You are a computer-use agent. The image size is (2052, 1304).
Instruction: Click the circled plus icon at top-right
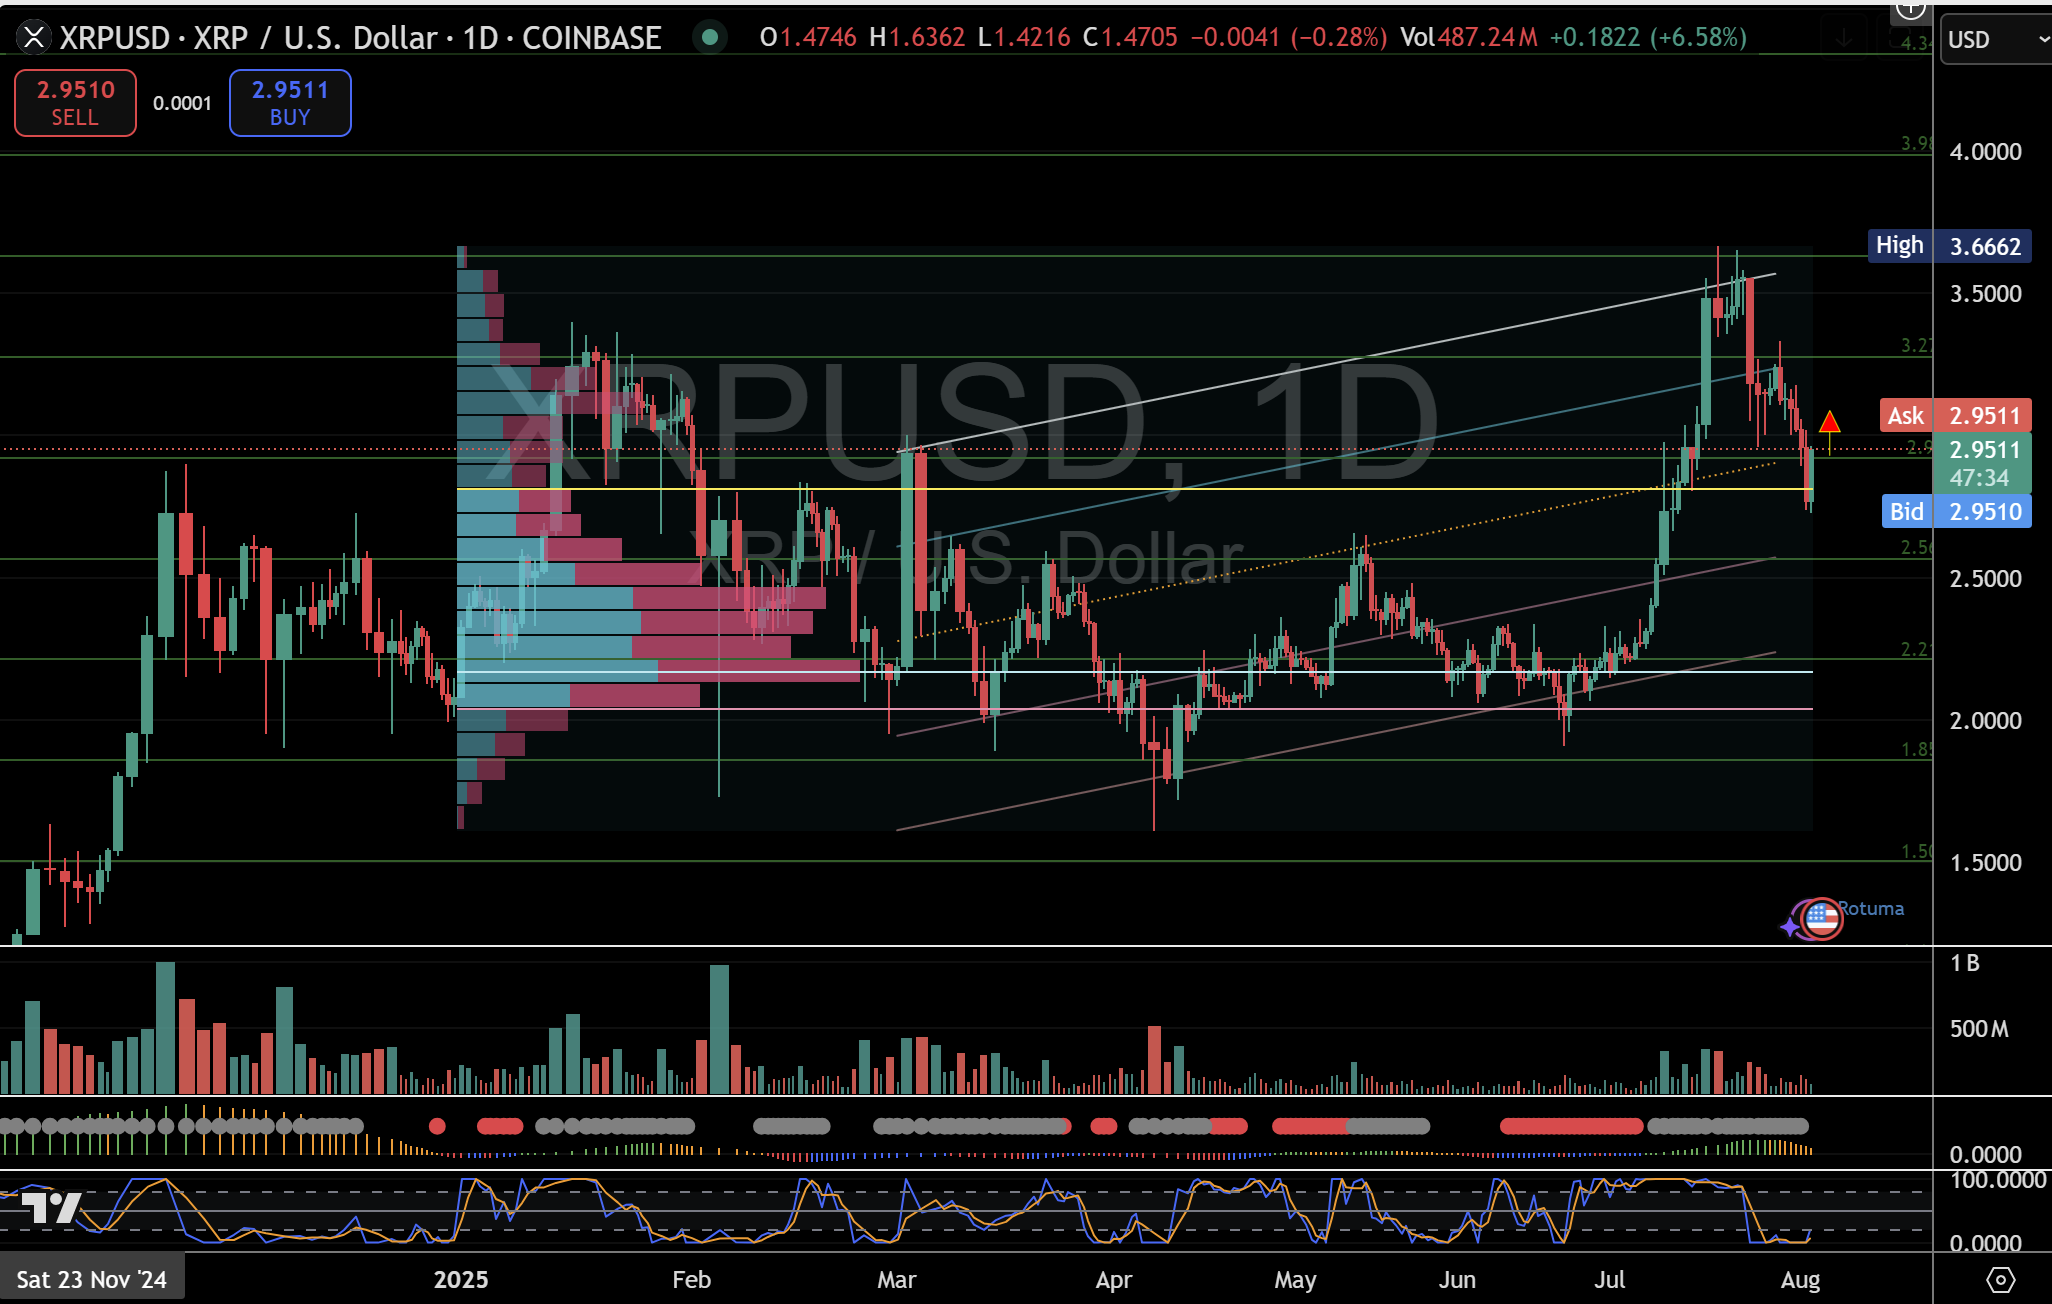(1913, 10)
